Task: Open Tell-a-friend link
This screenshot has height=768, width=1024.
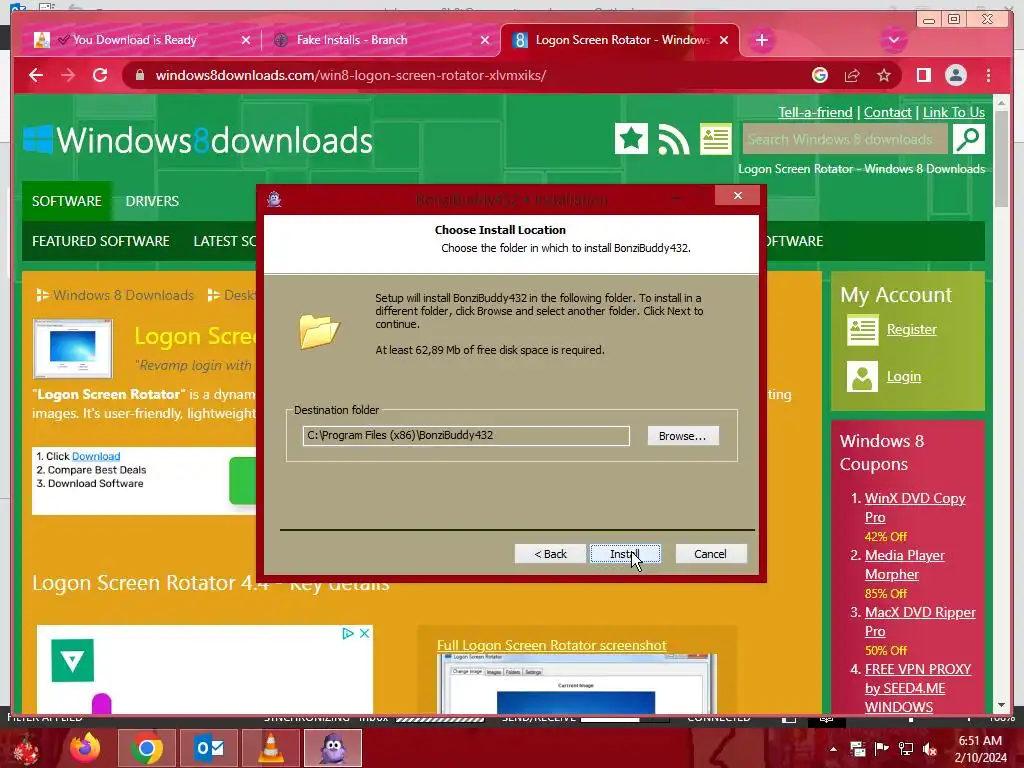Action: coord(815,112)
